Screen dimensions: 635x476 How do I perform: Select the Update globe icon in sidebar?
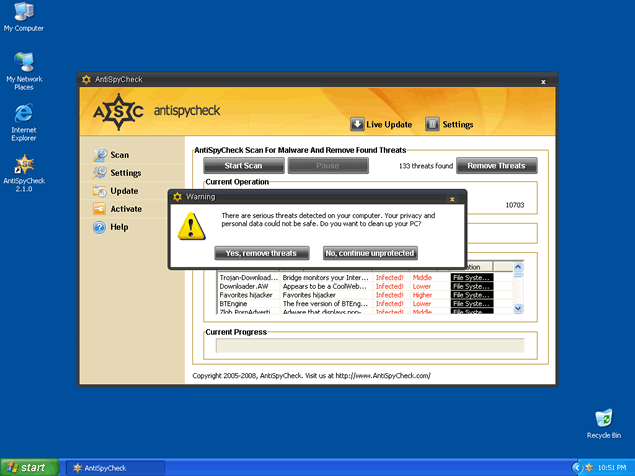click(x=100, y=191)
